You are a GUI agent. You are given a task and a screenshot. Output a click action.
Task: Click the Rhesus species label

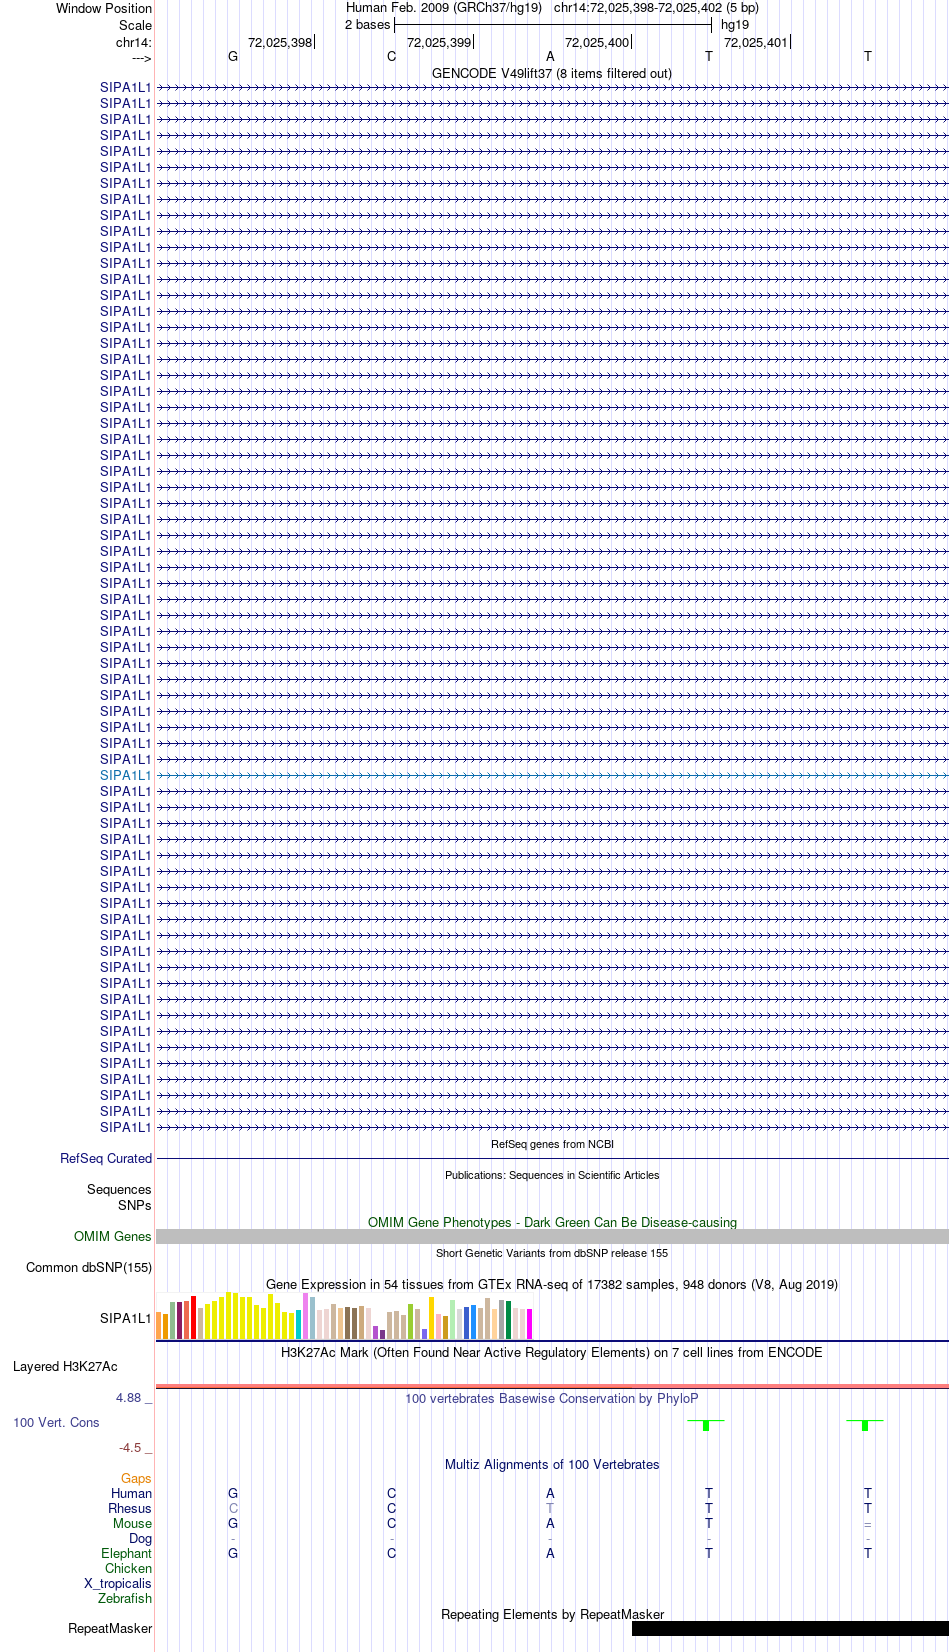click(130, 1508)
